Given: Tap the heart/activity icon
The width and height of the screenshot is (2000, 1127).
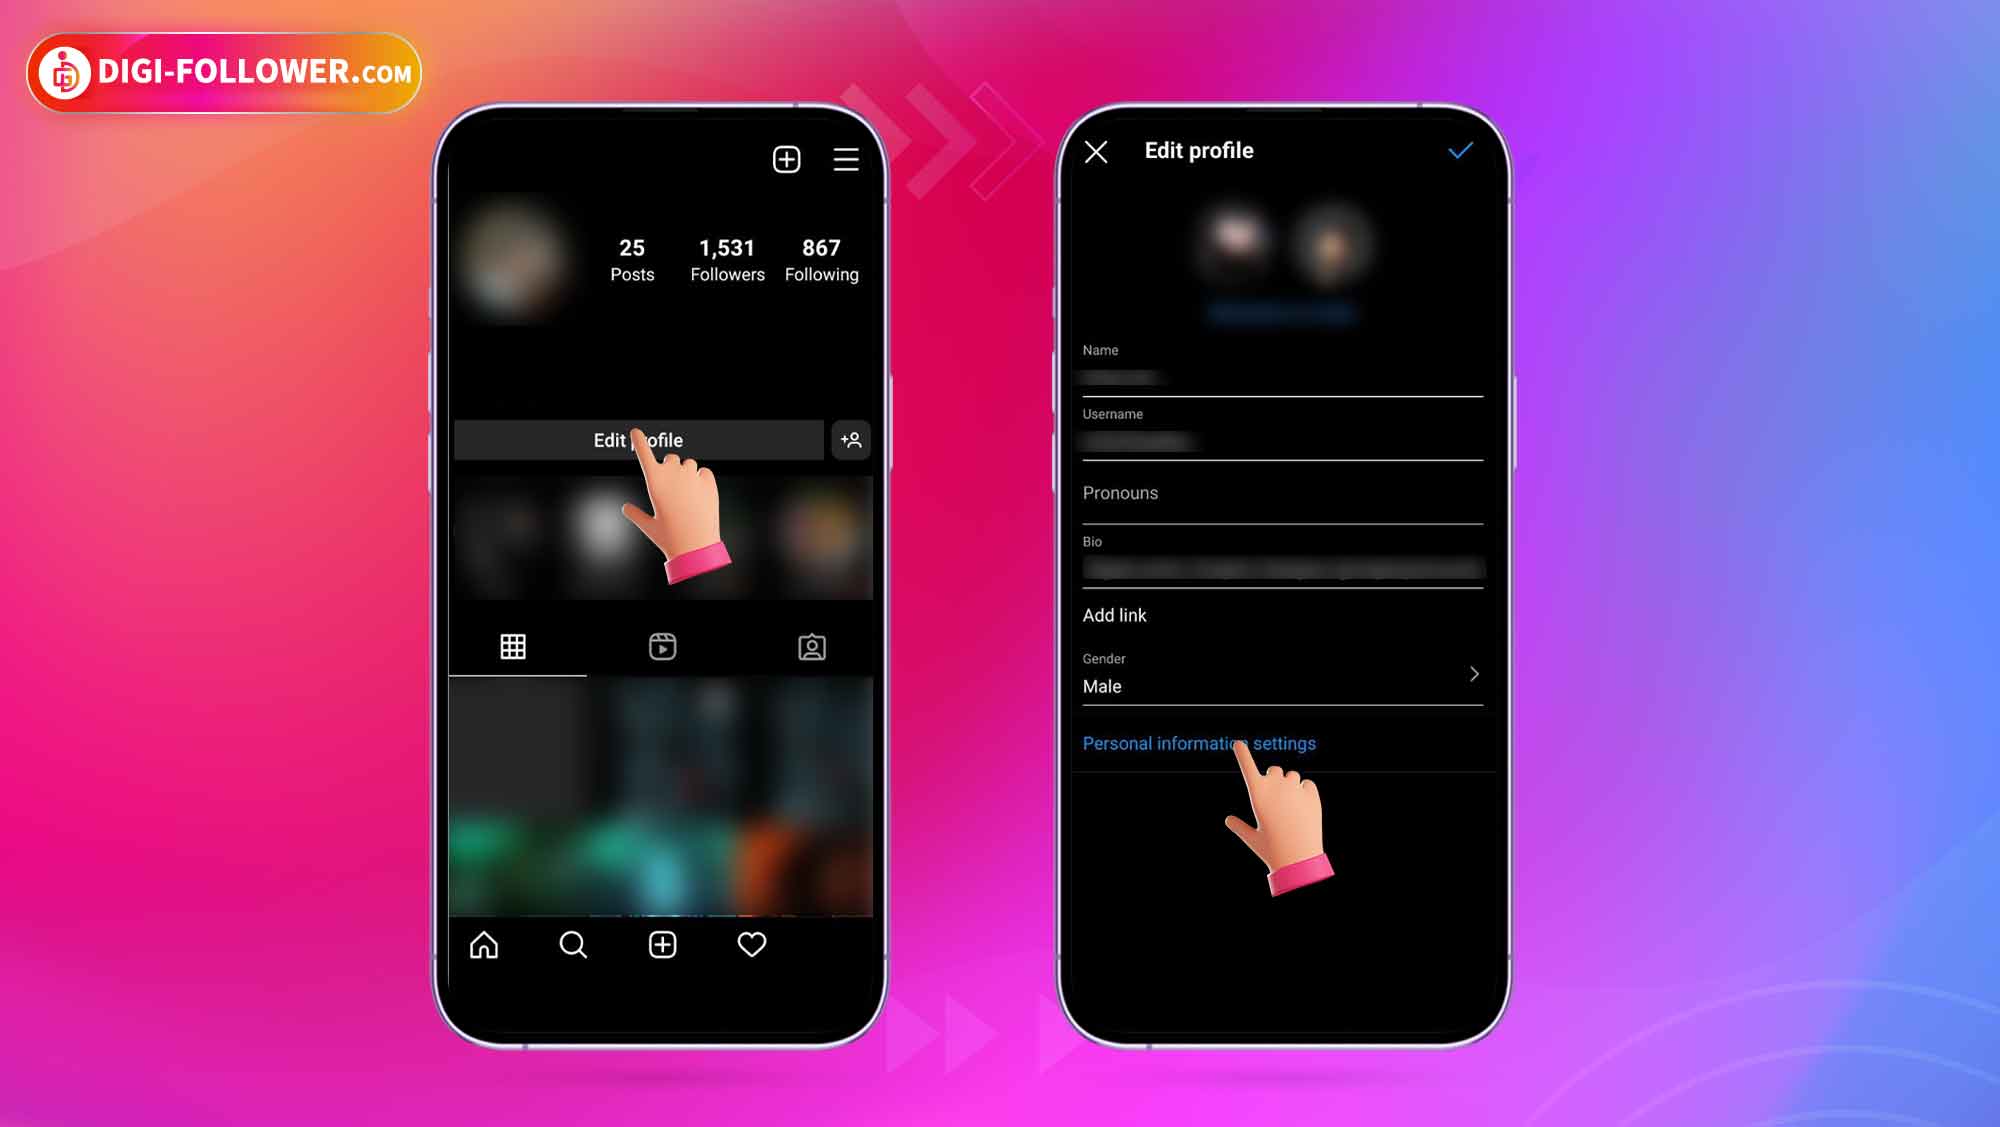Looking at the screenshot, I should pos(751,944).
